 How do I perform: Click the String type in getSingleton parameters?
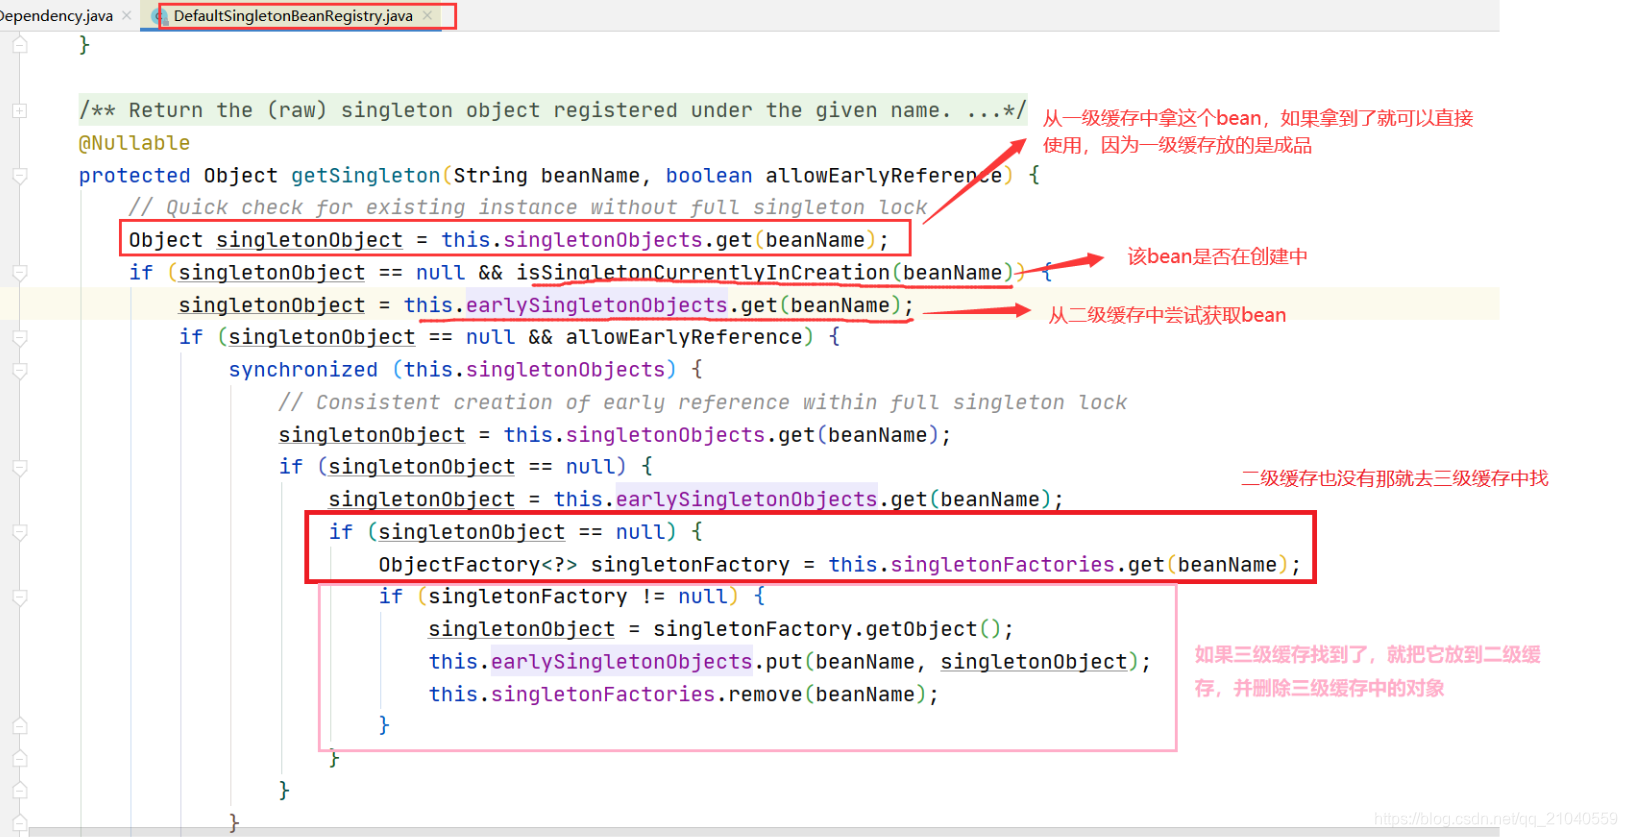[490, 175]
